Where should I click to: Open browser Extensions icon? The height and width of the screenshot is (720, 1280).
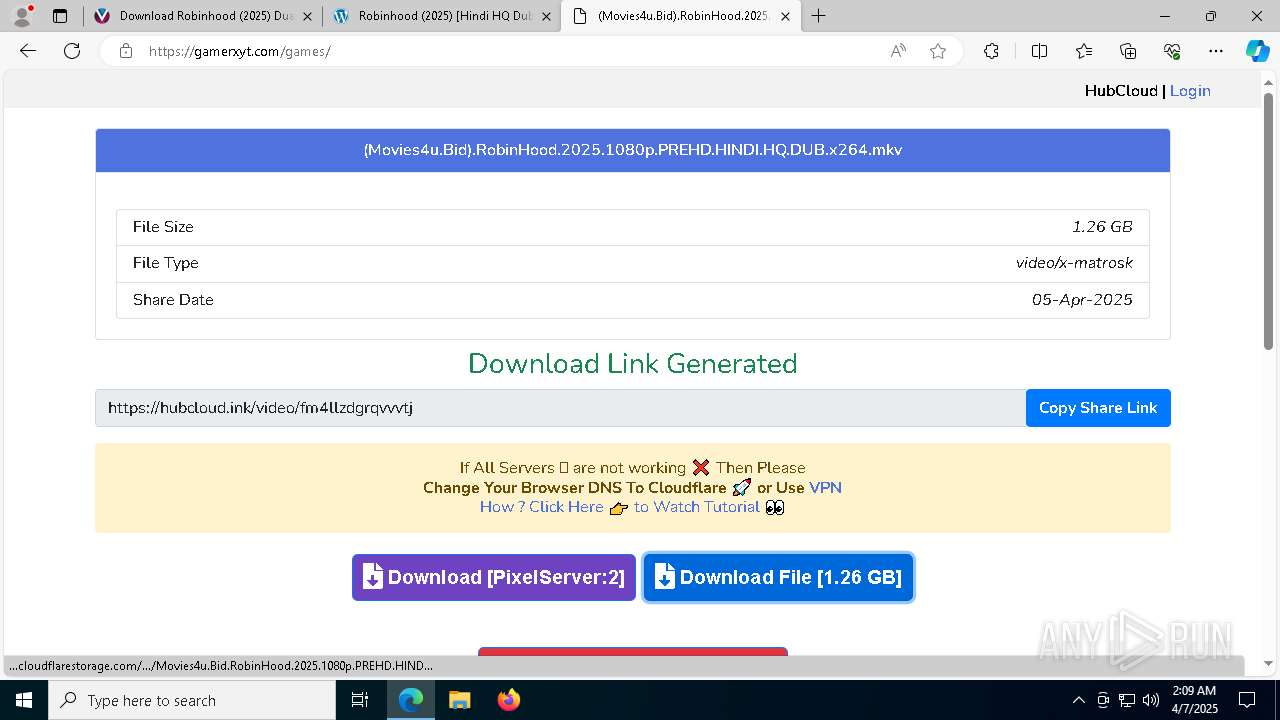[991, 51]
